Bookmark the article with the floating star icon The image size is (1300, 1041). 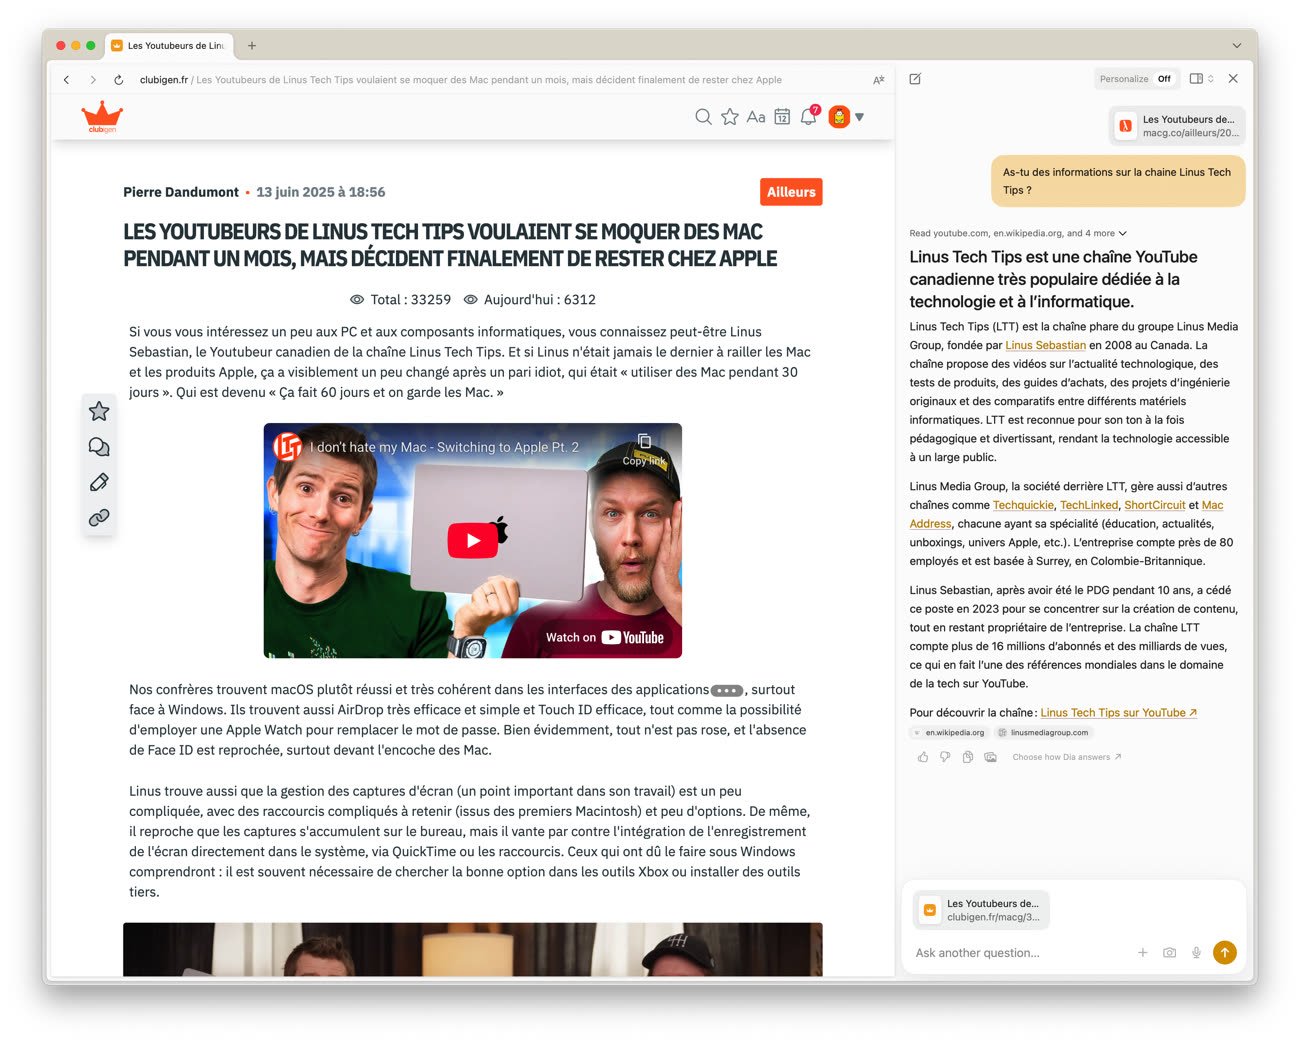pyautogui.click(x=99, y=411)
